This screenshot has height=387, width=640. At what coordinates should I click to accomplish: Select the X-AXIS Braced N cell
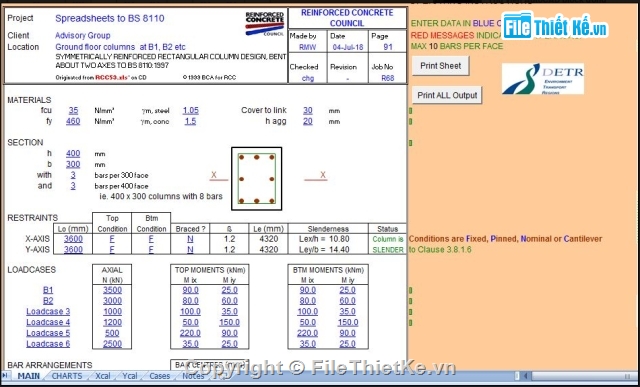pyautogui.click(x=190, y=239)
